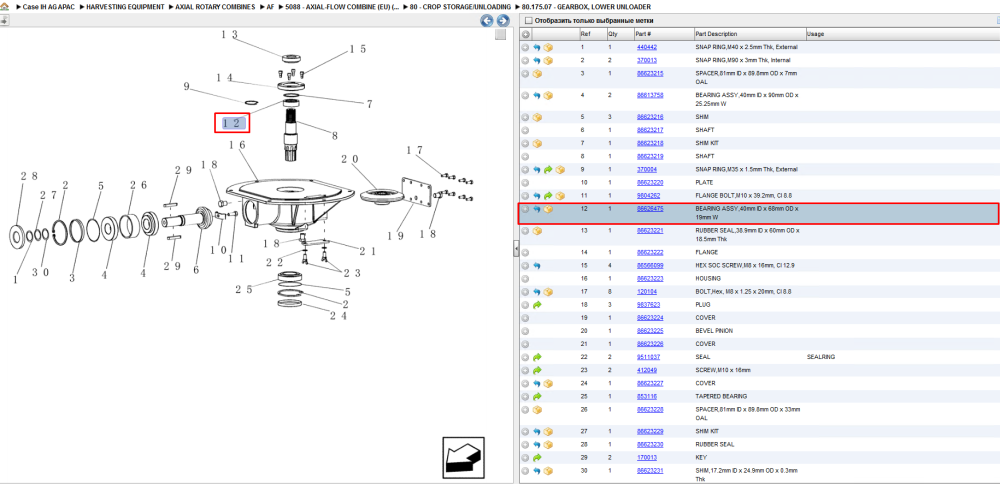
Task: Open part number link 440442
Action: click(x=647, y=48)
